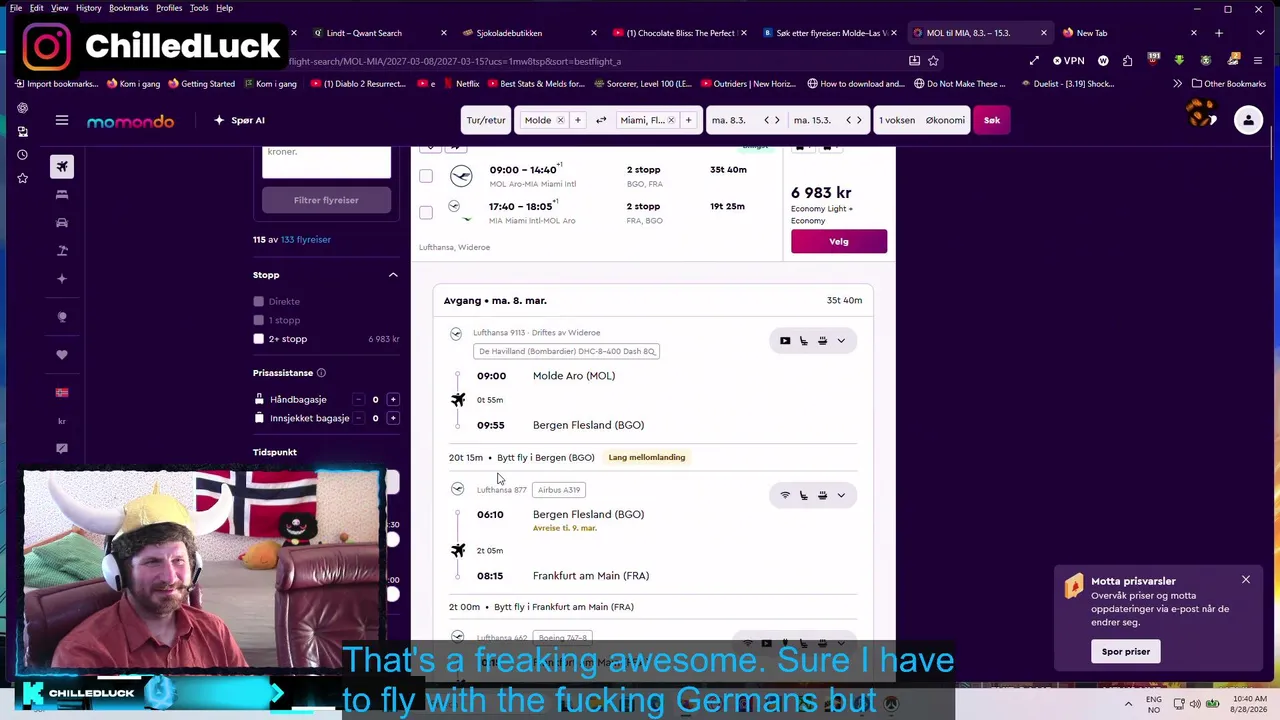Switch to the New Tab tab
The width and height of the screenshot is (1280, 720).
click(1130, 33)
